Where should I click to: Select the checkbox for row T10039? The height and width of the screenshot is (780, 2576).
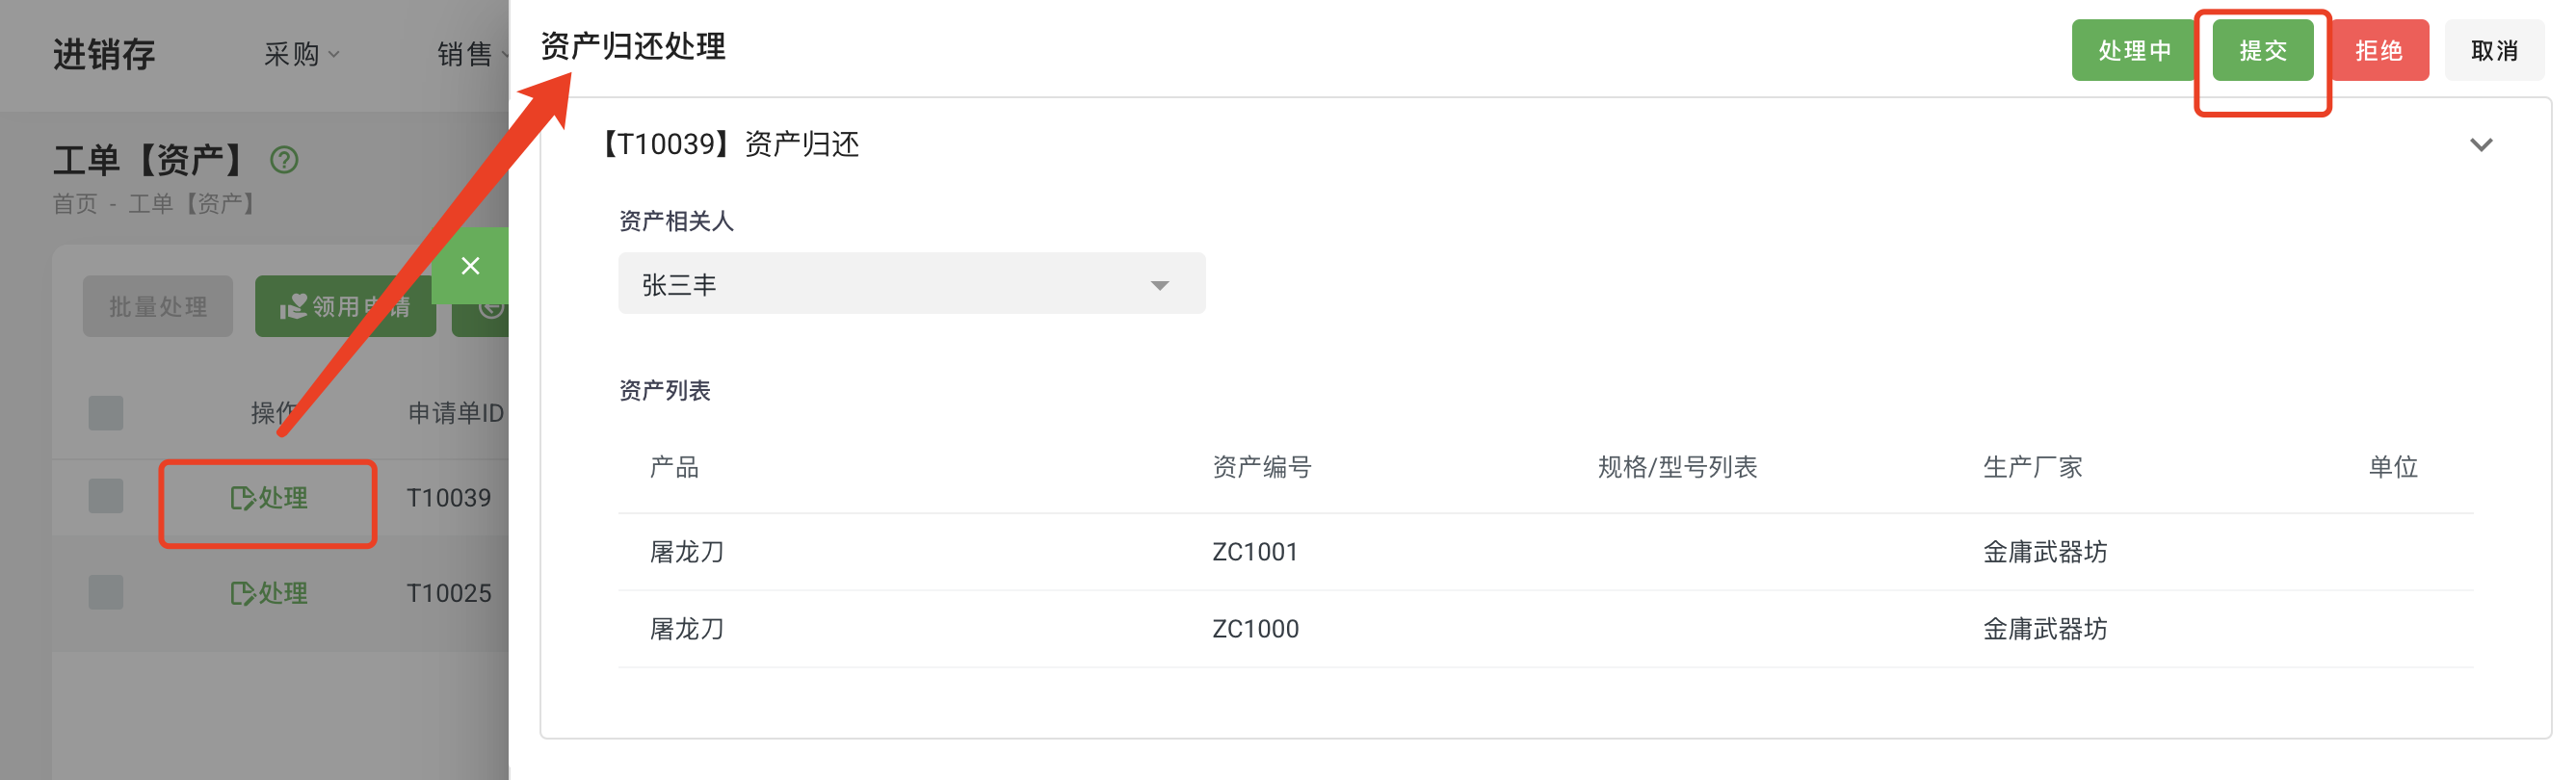click(x=106, y=497)
